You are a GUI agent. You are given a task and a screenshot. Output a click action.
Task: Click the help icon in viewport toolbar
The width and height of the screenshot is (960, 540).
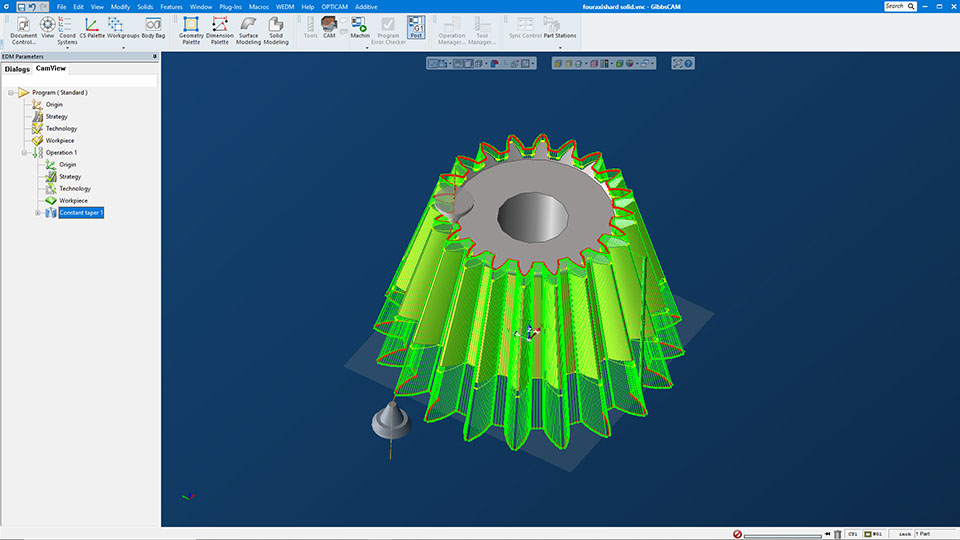pyautogui.click(x=688, y=63)
